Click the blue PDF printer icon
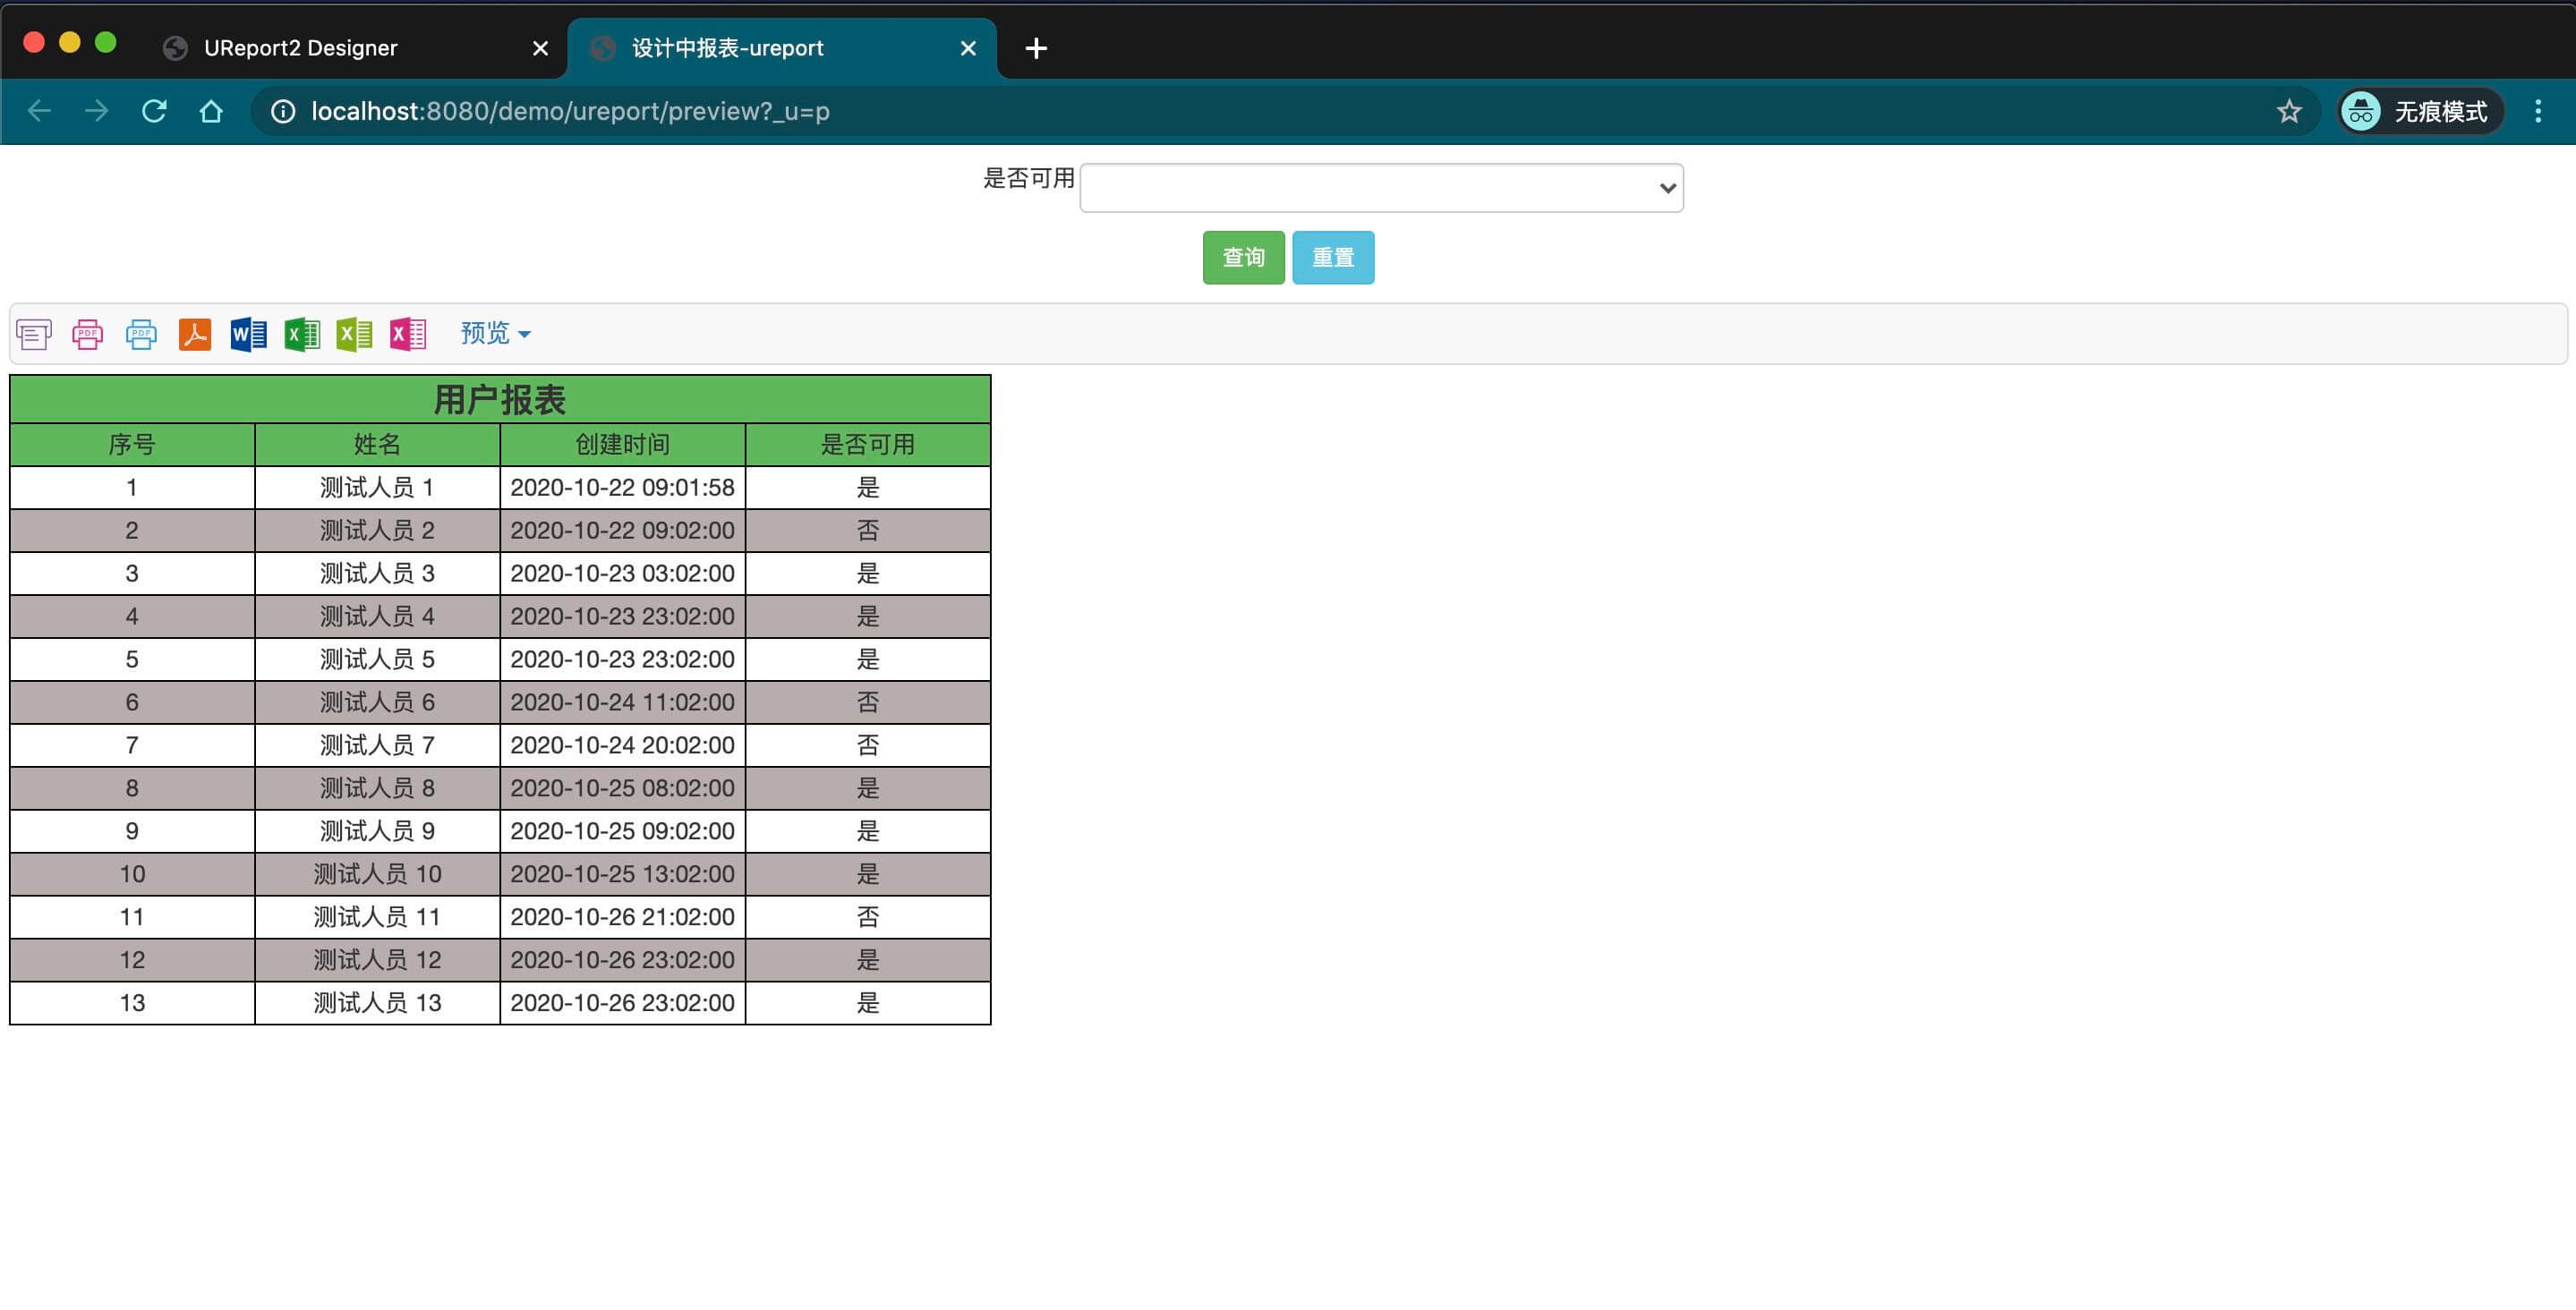 click(141, 334)
